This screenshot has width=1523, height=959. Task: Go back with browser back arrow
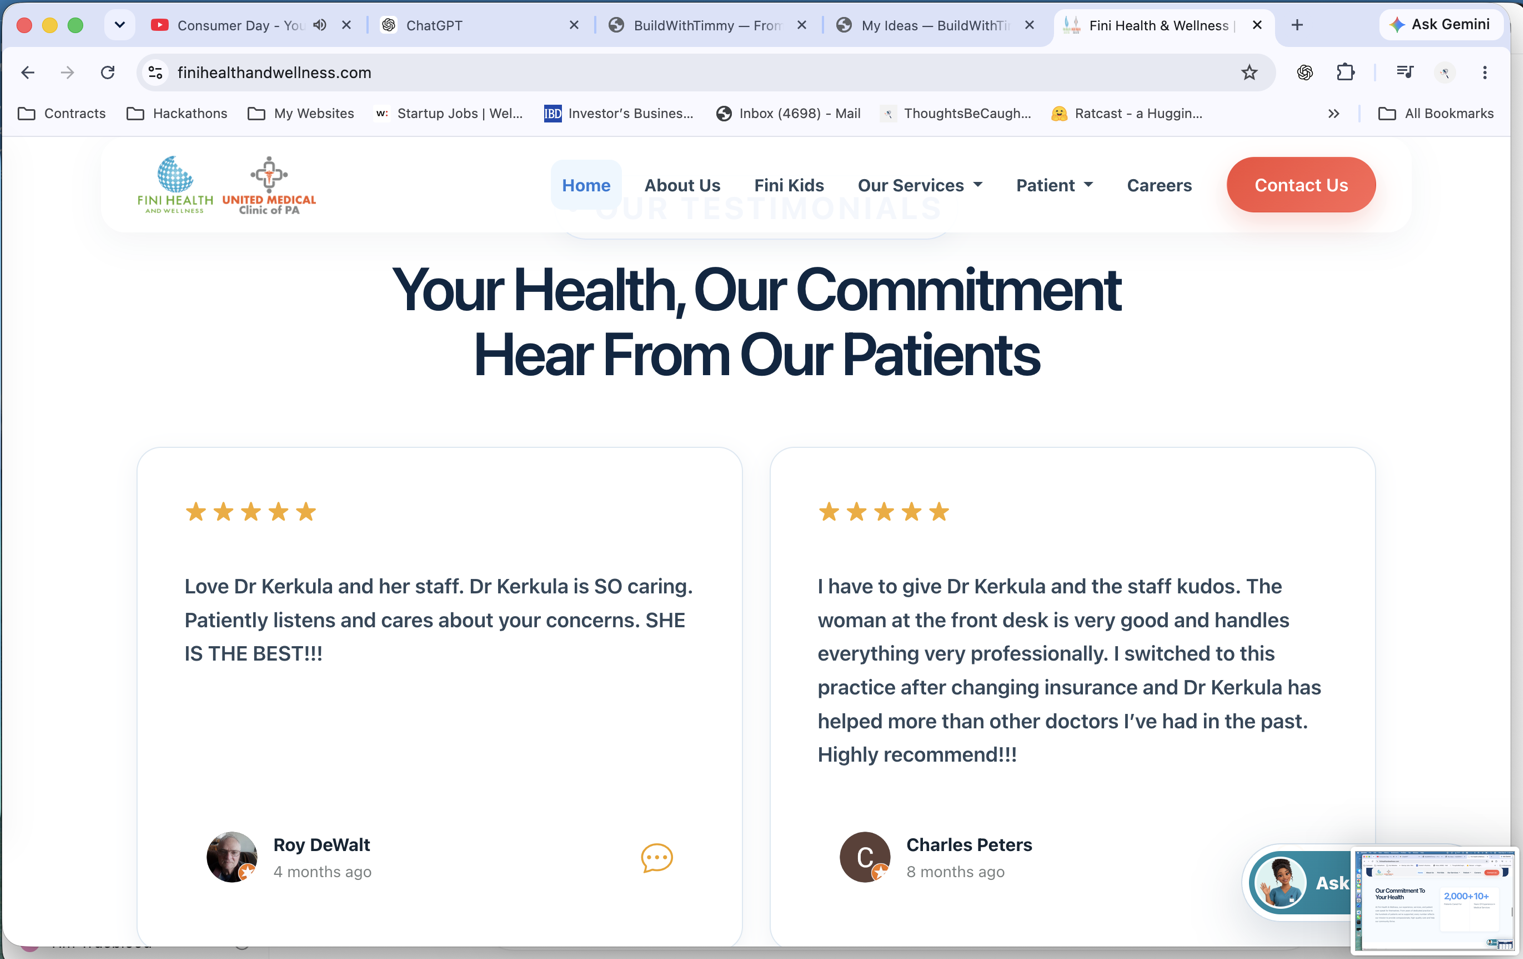coord(28,72)
